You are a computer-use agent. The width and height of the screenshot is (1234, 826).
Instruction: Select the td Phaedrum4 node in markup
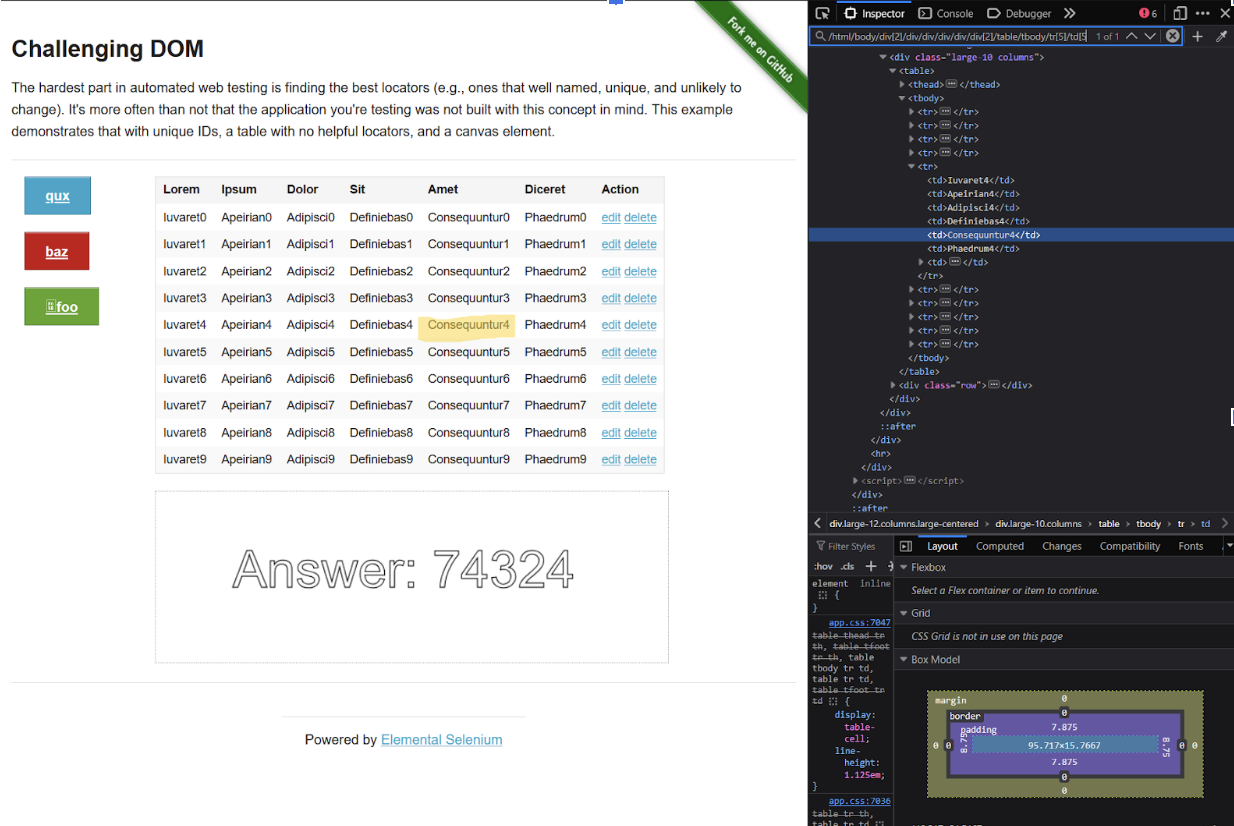(x=974, y=248)
